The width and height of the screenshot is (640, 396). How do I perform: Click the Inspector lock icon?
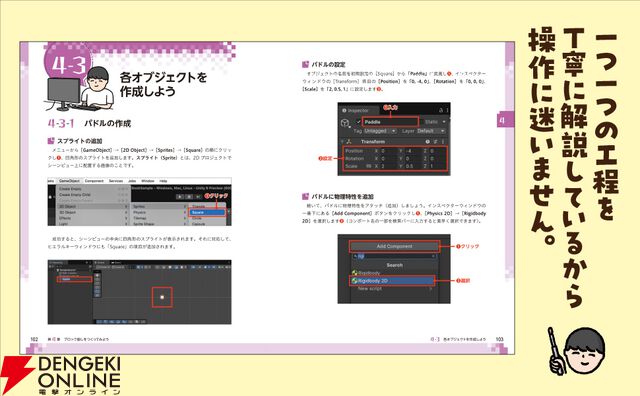click(441, 111)
